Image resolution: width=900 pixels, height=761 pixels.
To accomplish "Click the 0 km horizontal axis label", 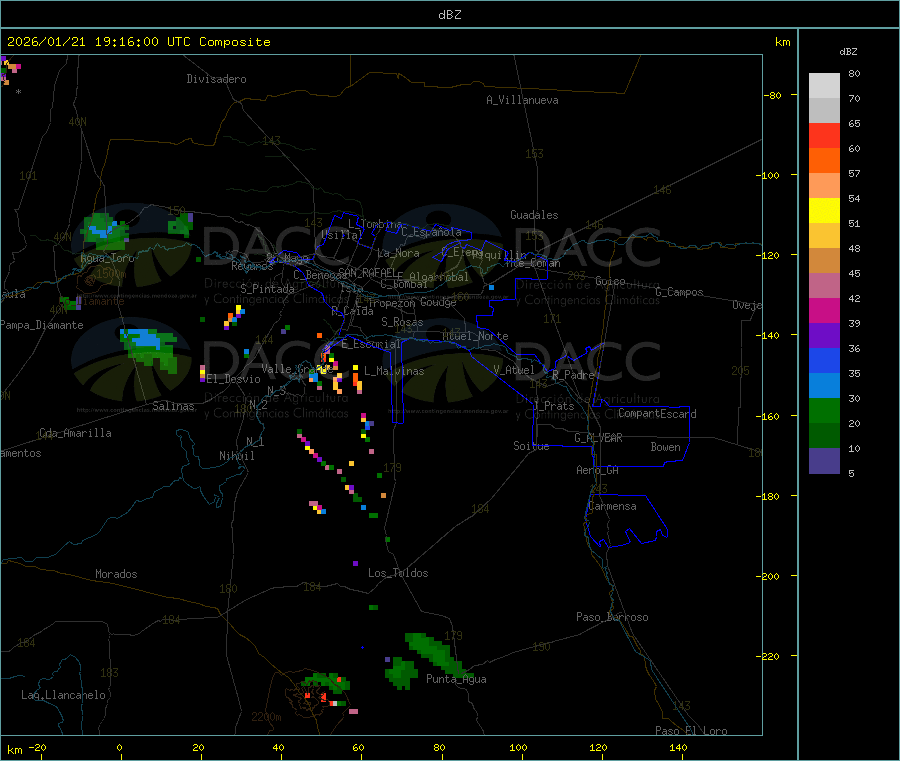I will 119,747.
